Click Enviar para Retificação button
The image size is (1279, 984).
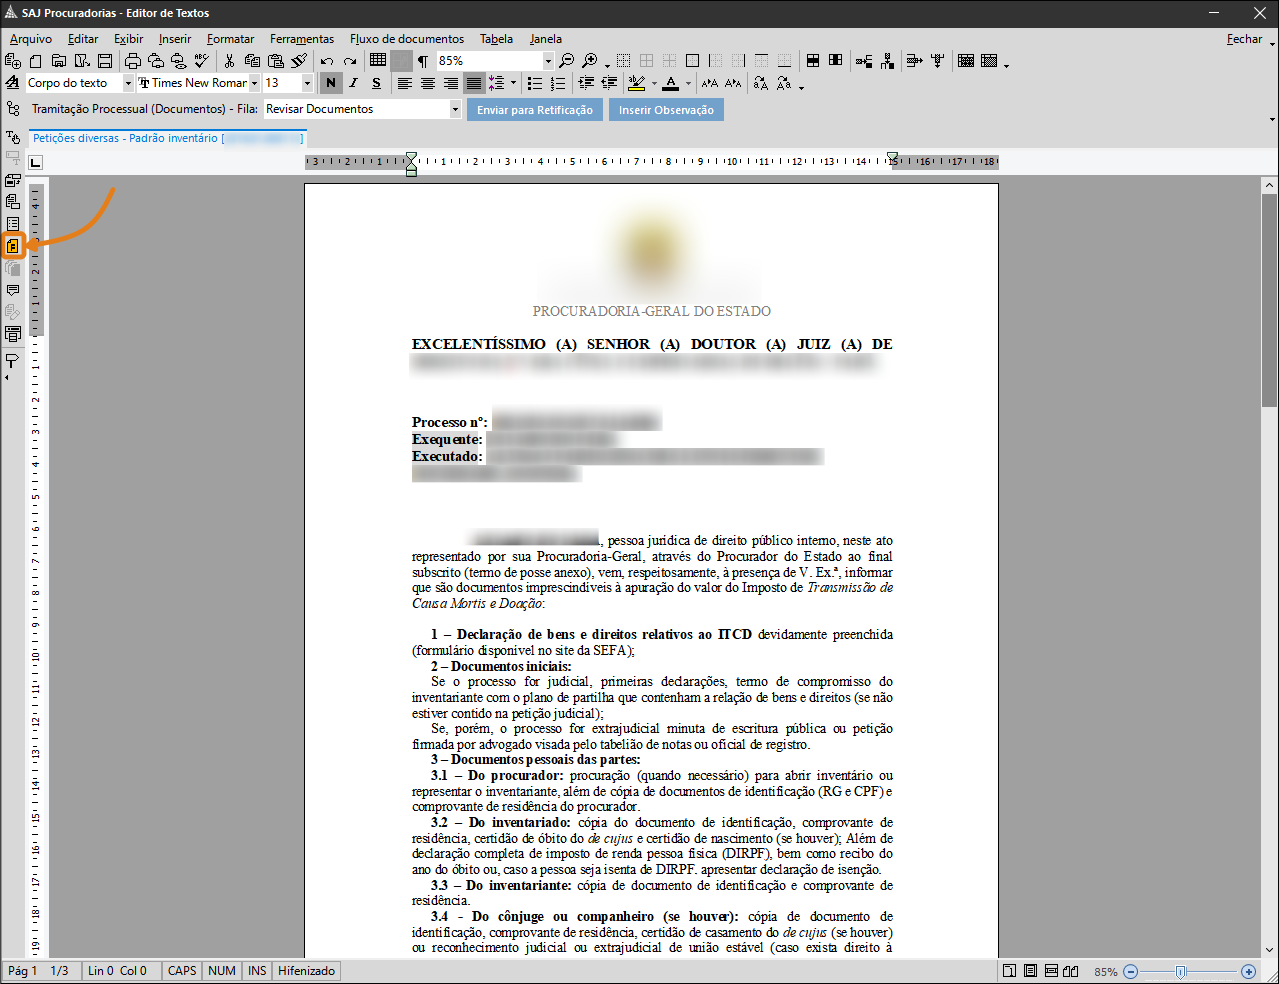pos(534,110)
